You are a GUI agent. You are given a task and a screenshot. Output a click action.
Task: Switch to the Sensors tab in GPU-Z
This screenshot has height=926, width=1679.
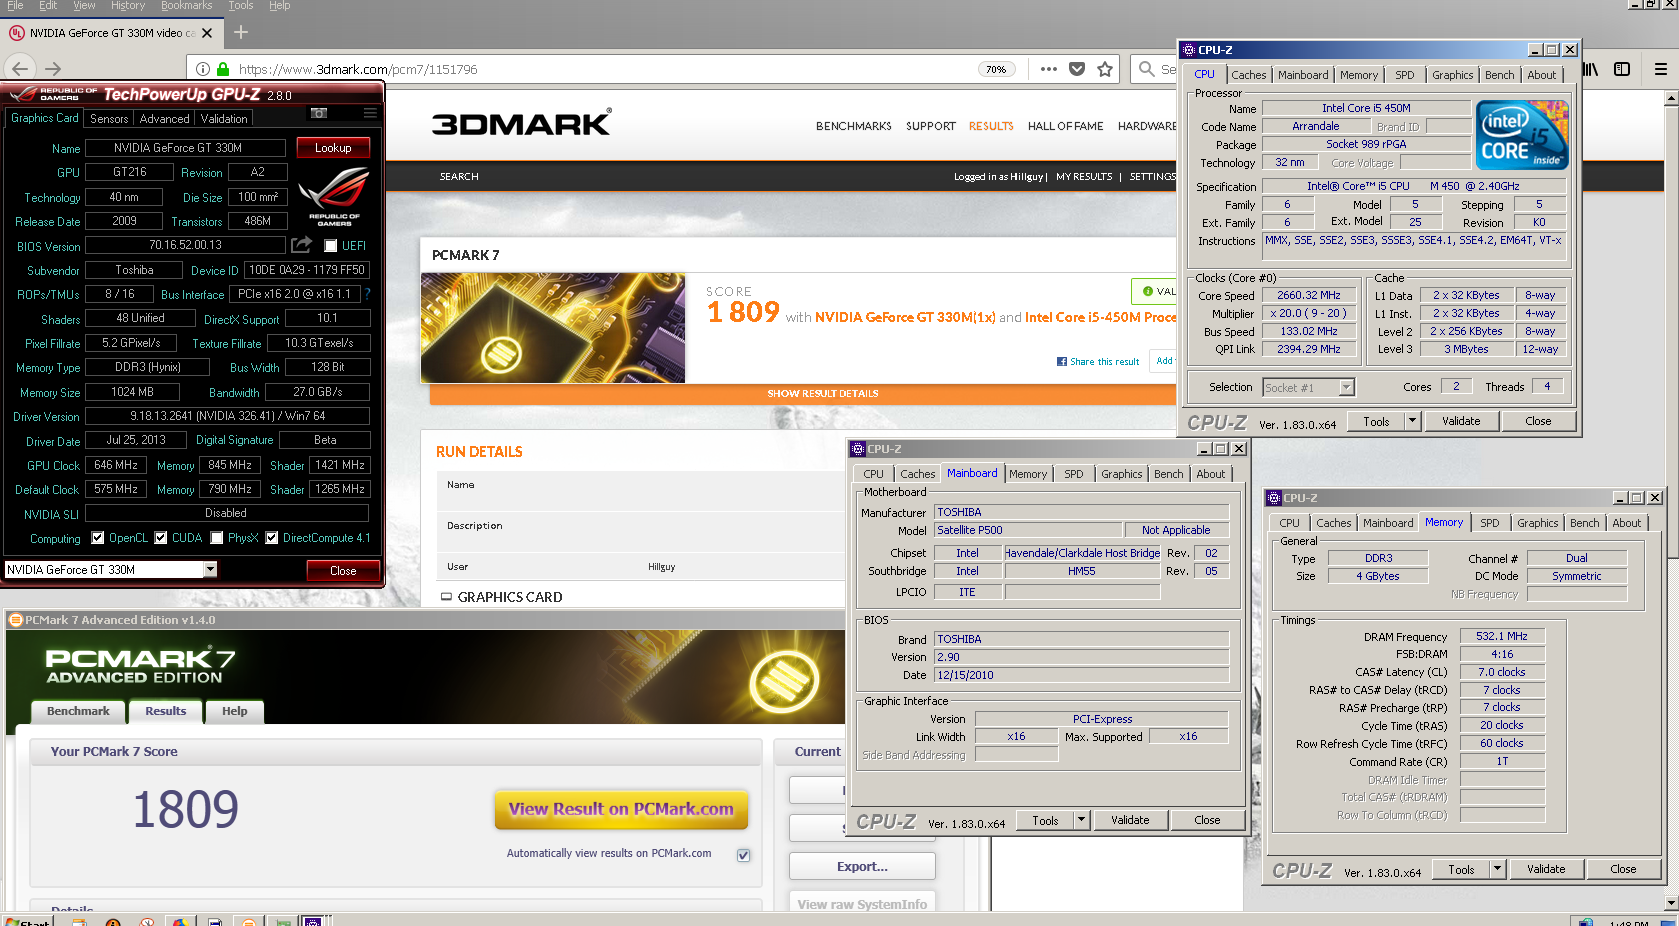pyautogui.click(x=109, y=118)
